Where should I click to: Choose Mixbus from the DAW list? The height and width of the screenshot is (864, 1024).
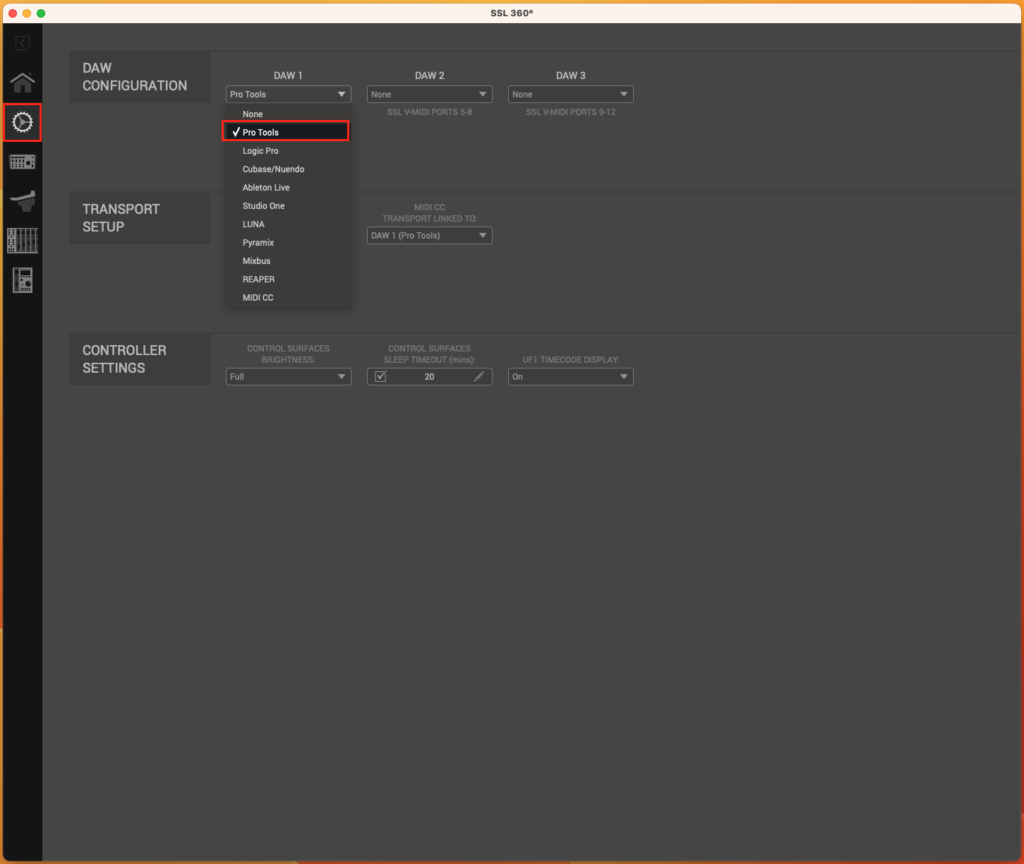(x=288, y=260)
